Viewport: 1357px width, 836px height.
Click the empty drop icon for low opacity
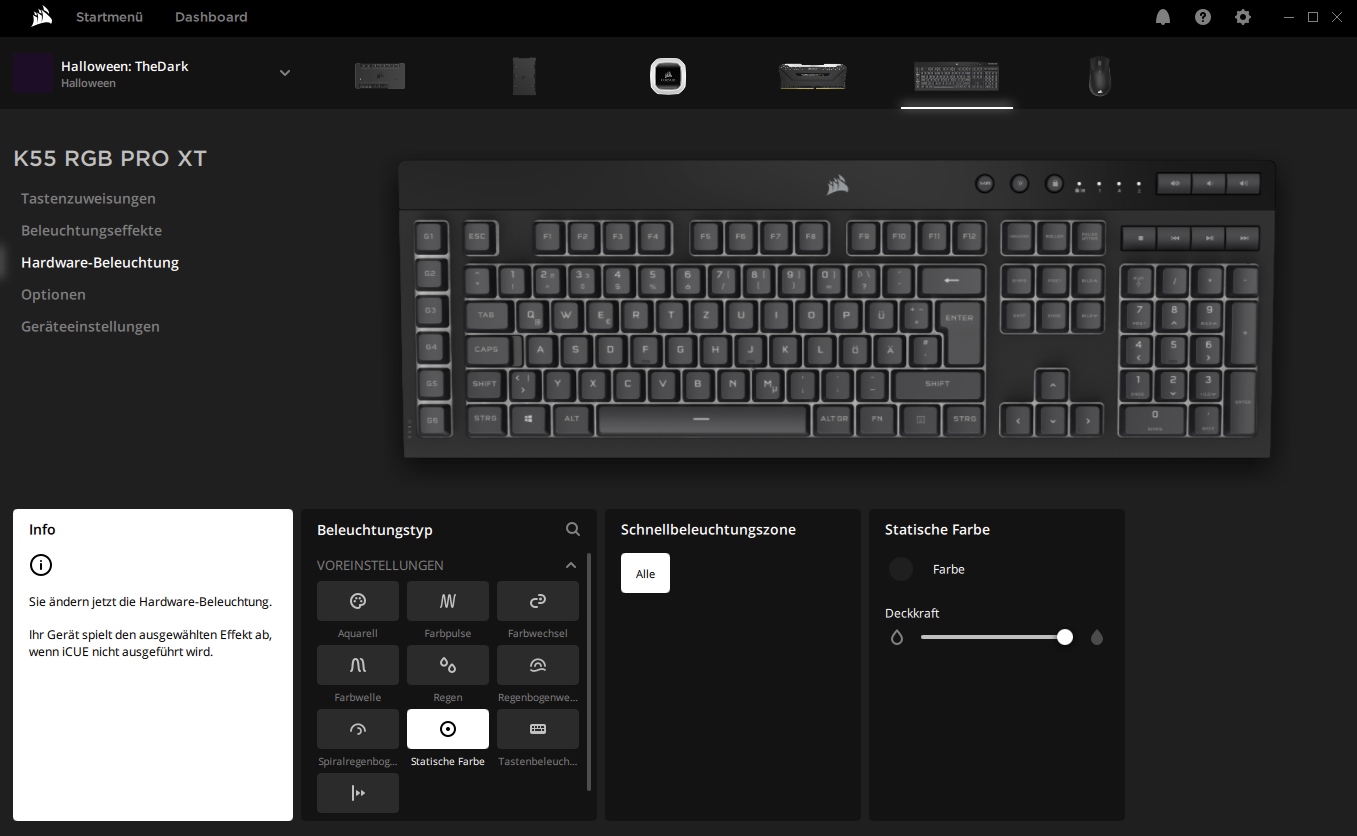(897, 637)
